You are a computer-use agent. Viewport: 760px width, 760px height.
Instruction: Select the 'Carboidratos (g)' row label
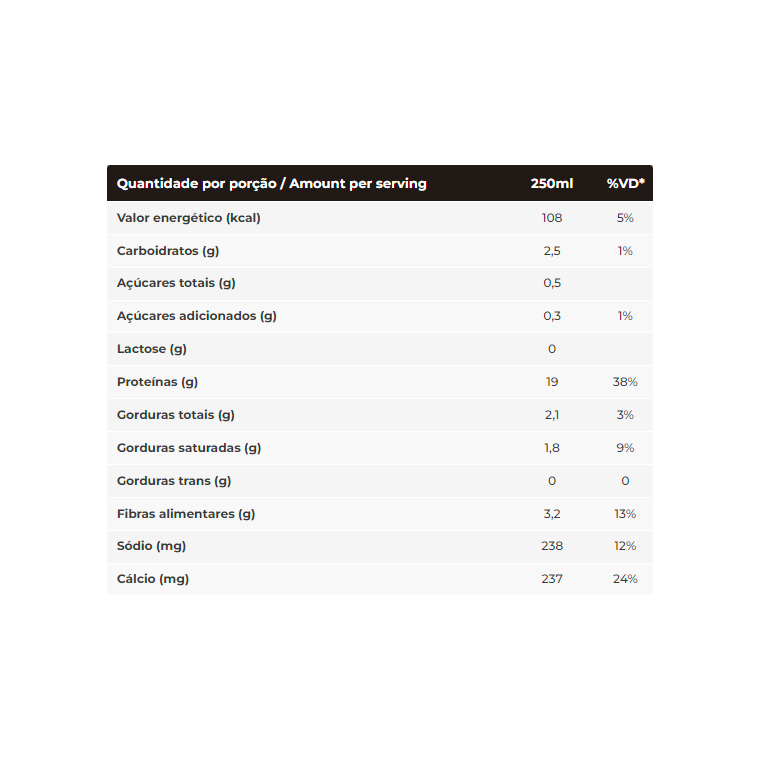tap(168, 251)
